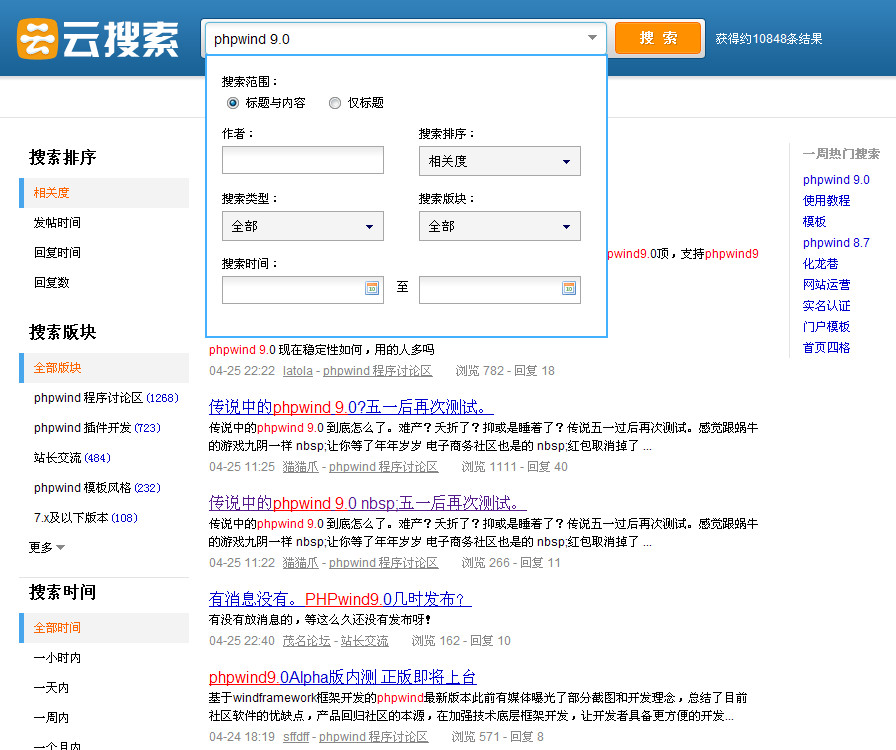Viewport: 896px width, 750px height.
Task: Open hot search 首页四格
Action: coord(826,348)
